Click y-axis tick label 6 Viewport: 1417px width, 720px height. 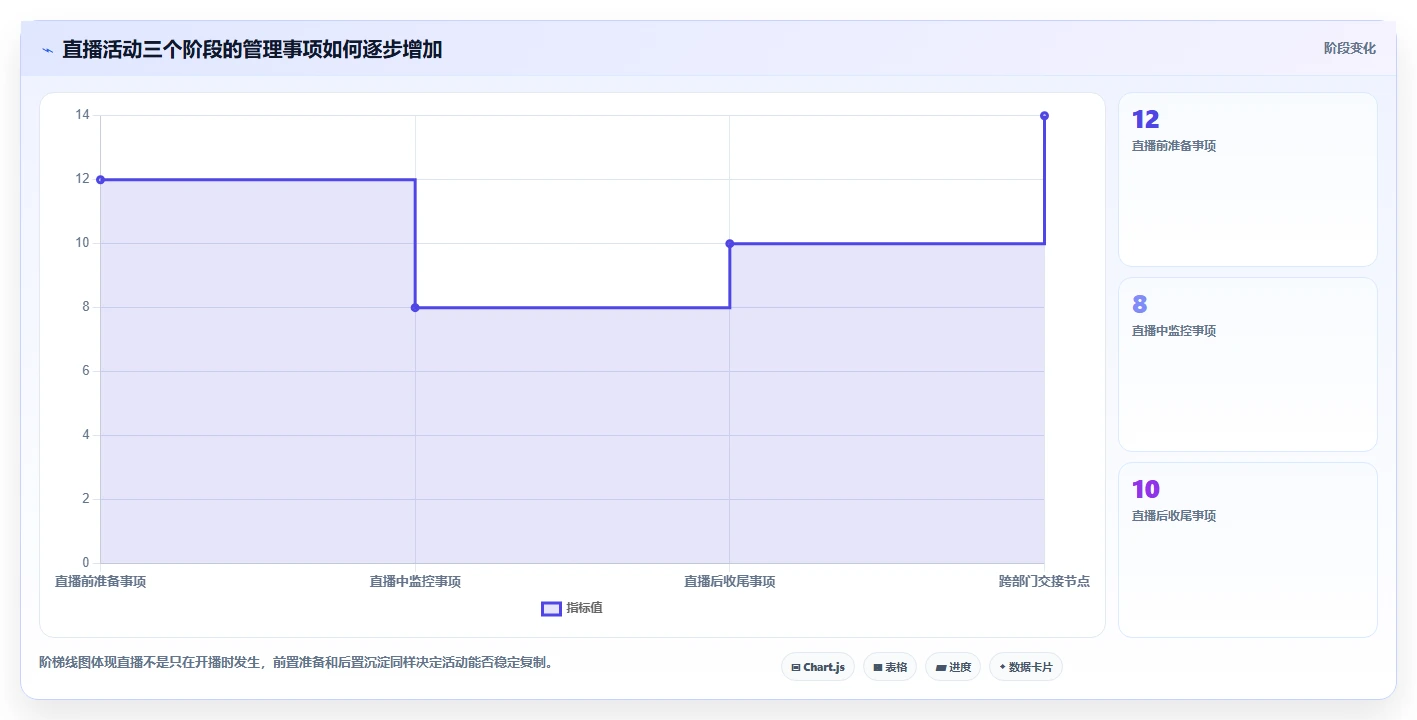86,371
